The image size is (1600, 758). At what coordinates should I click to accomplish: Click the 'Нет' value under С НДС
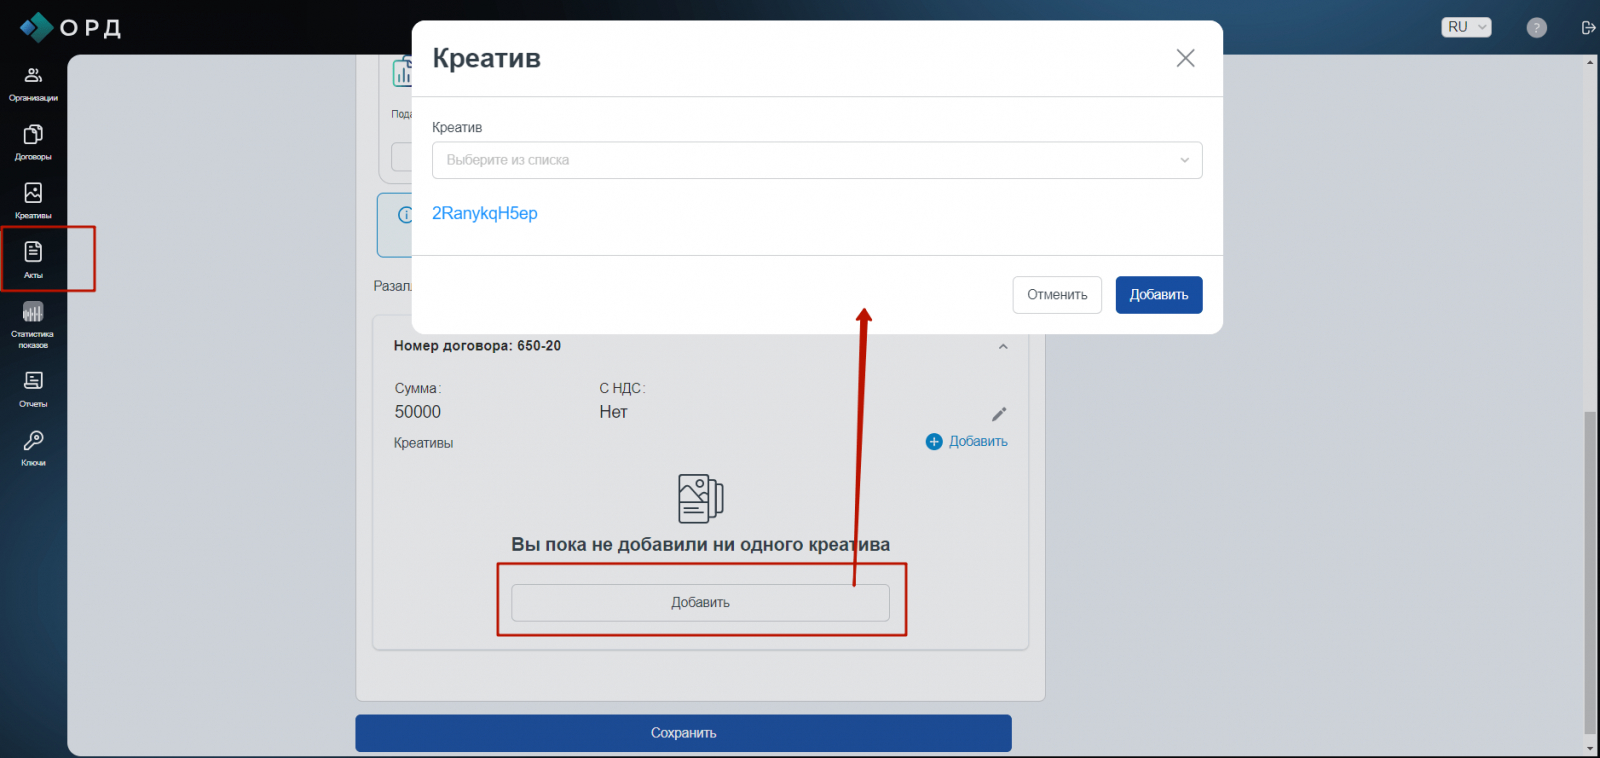coord(613,412)
